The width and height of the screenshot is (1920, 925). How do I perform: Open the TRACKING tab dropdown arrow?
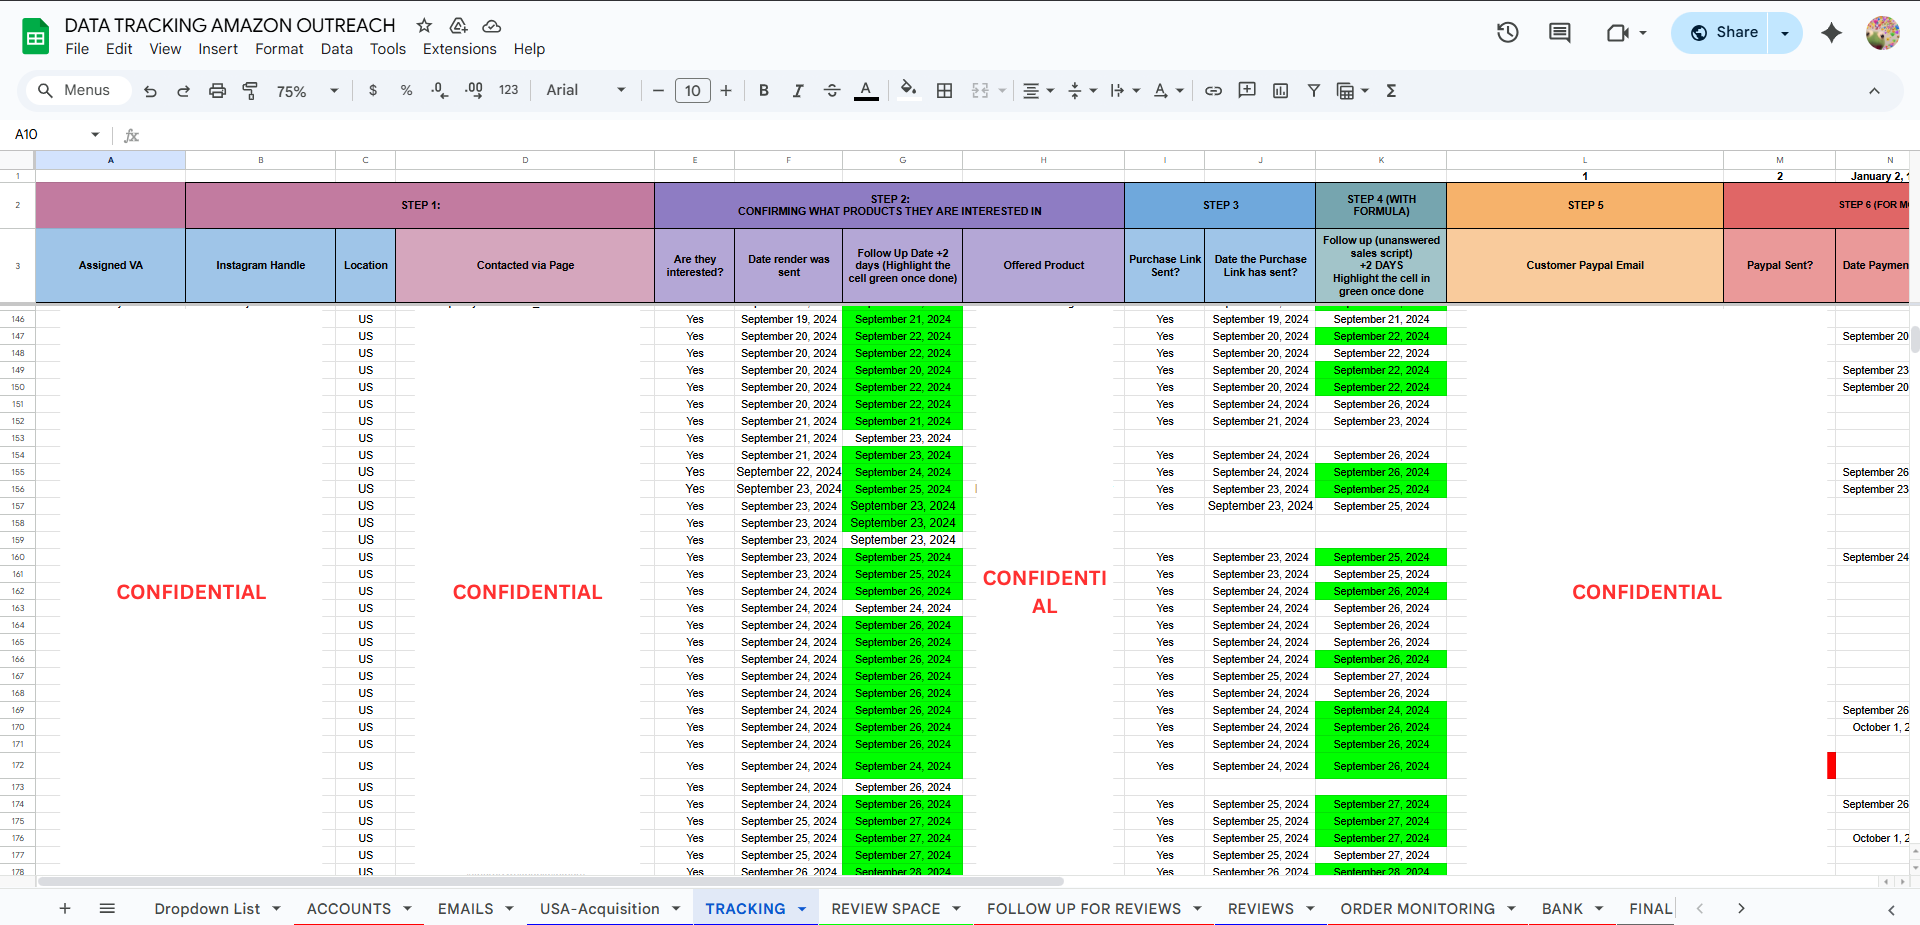pos(802,909)
